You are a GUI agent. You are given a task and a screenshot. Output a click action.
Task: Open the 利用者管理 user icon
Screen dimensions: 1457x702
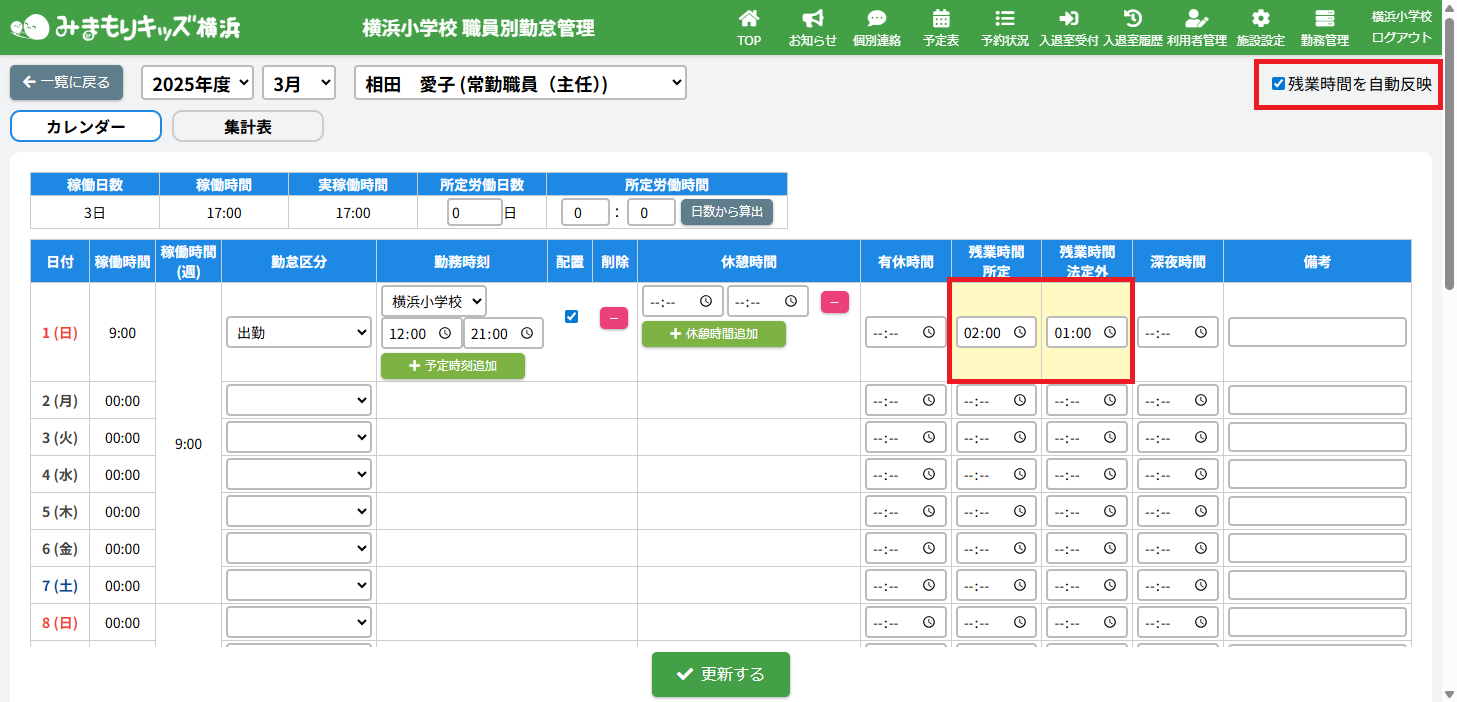pos(1196,19)
